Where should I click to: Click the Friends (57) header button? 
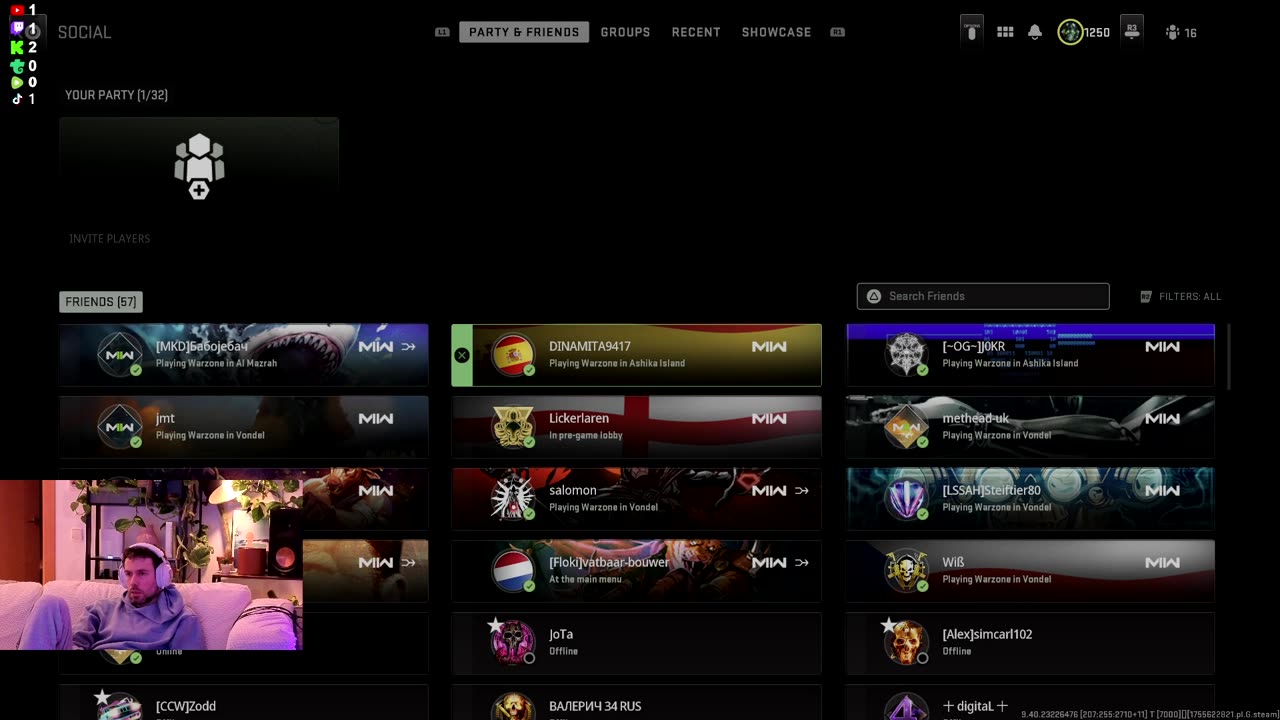[x=101, y=302]
